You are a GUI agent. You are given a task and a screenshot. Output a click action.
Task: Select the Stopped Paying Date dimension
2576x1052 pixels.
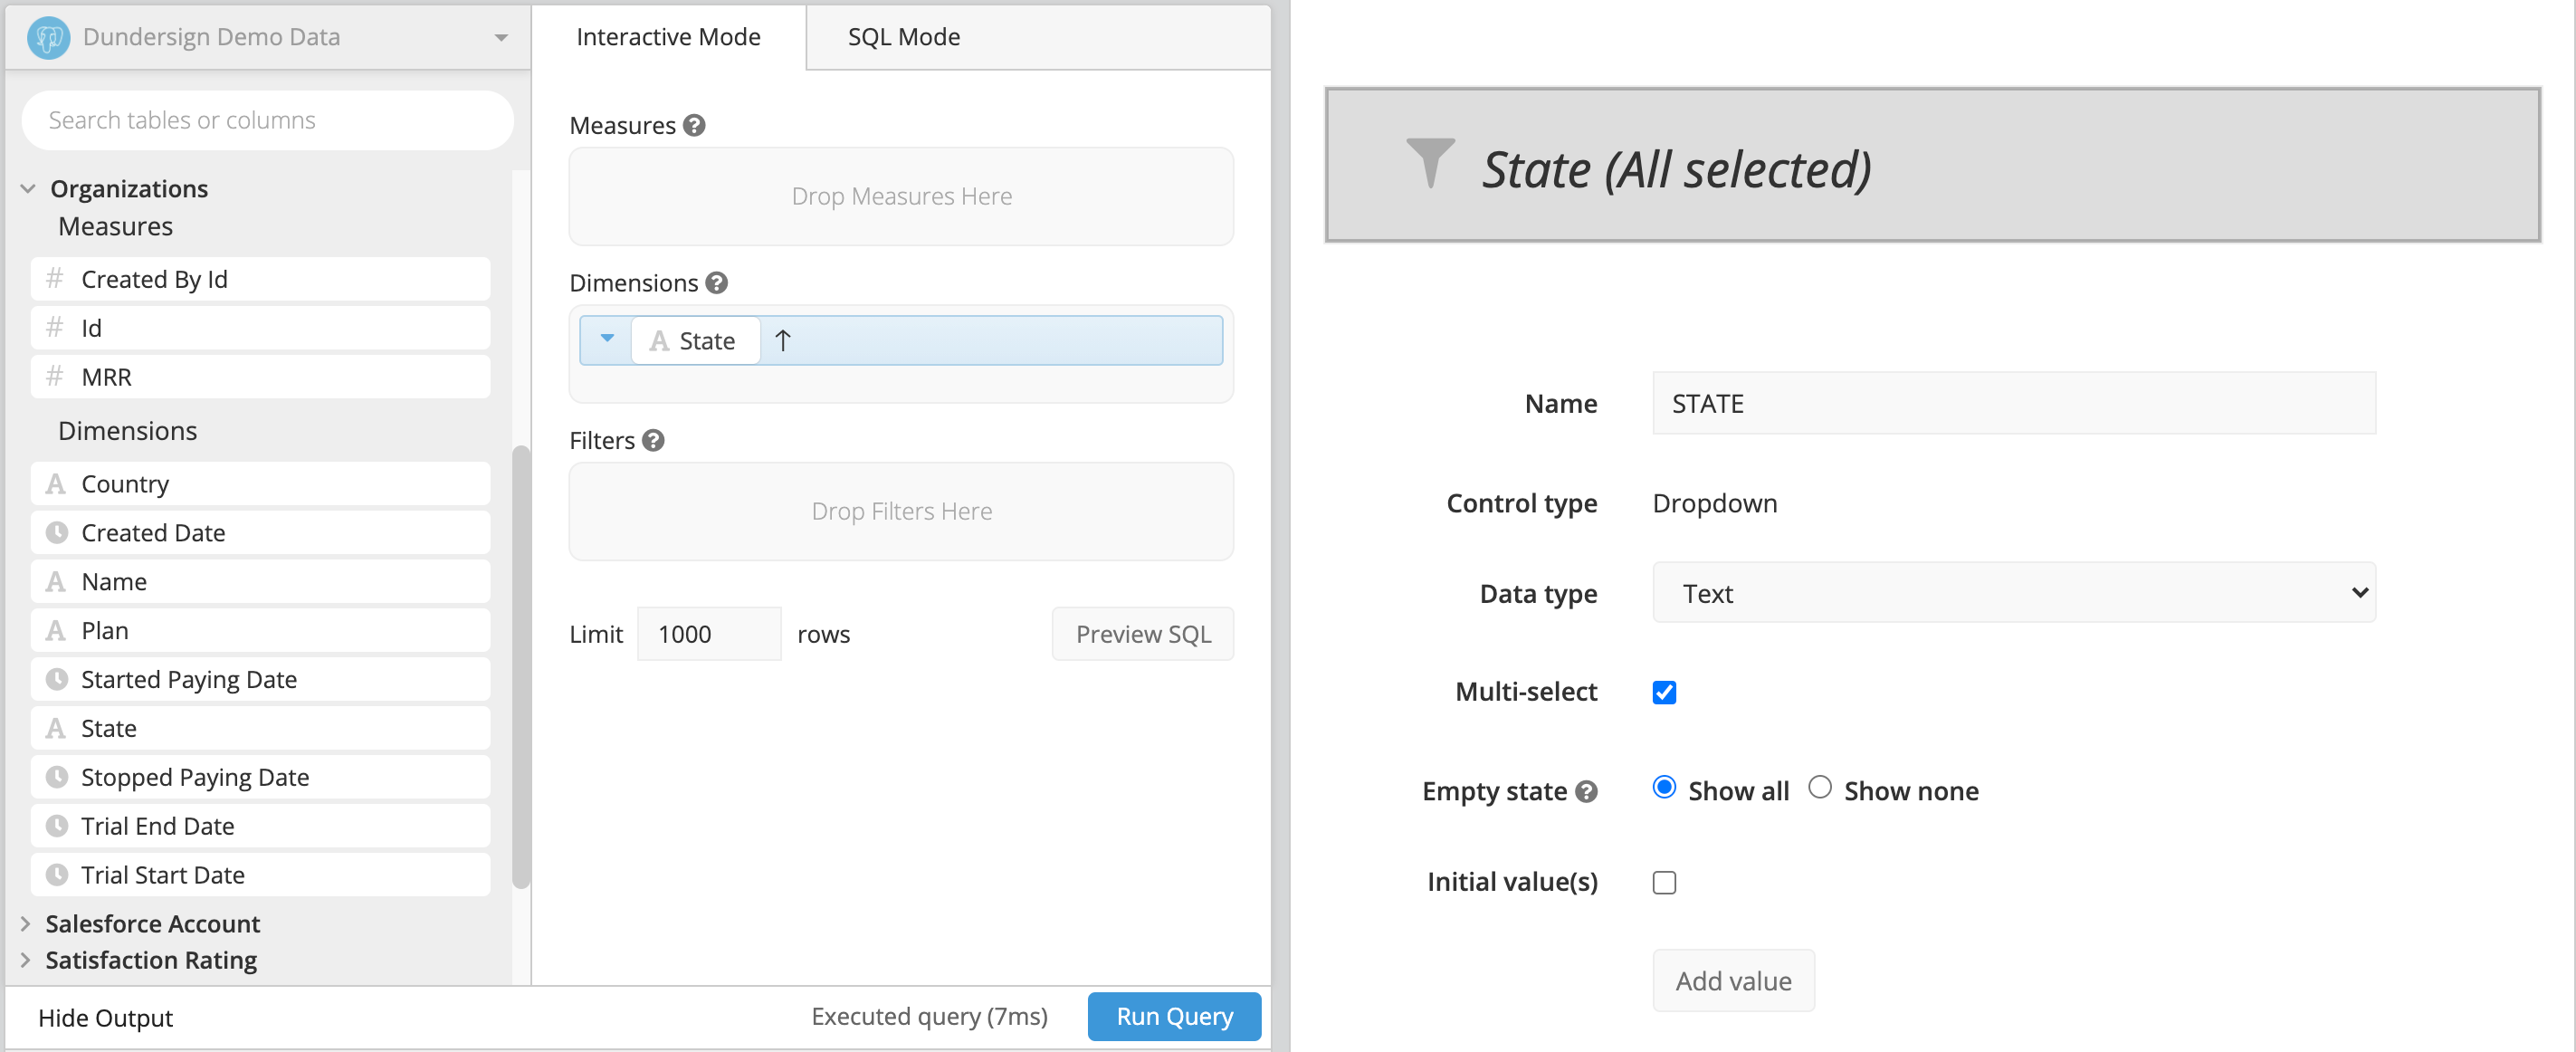[x=260, y=777]
